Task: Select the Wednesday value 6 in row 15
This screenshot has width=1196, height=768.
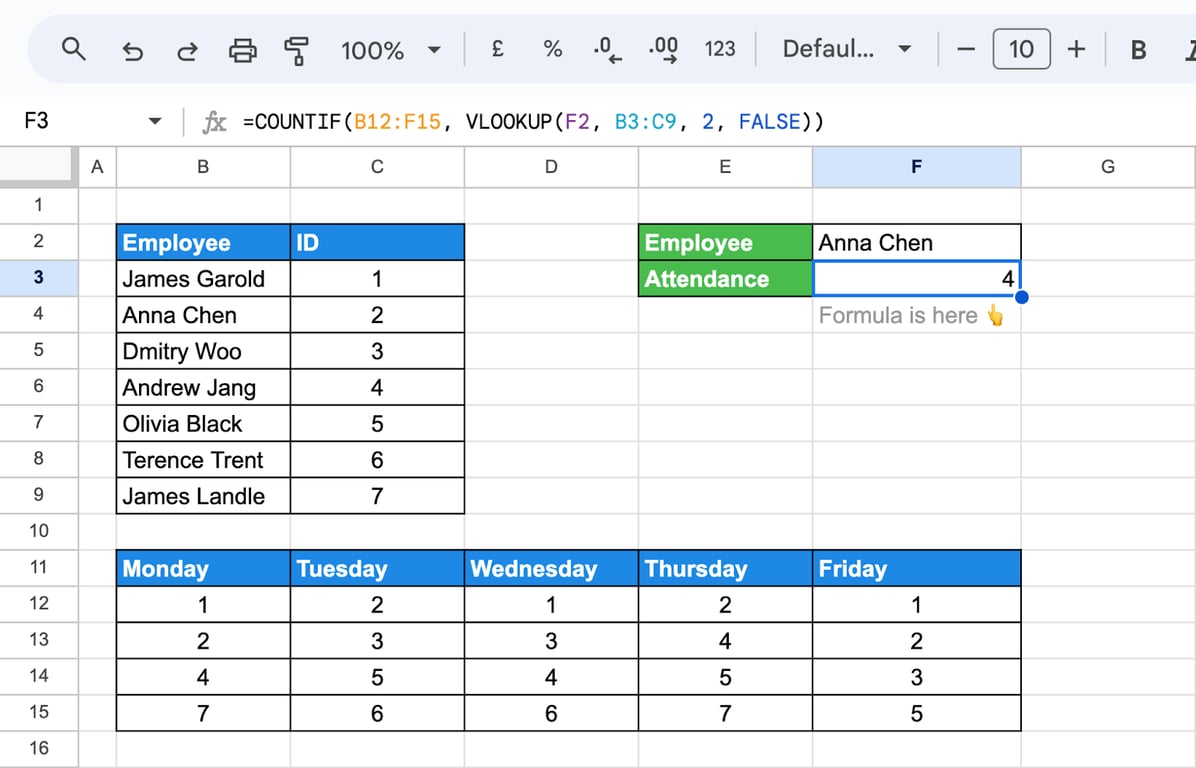Action: [x=551, y=713]
